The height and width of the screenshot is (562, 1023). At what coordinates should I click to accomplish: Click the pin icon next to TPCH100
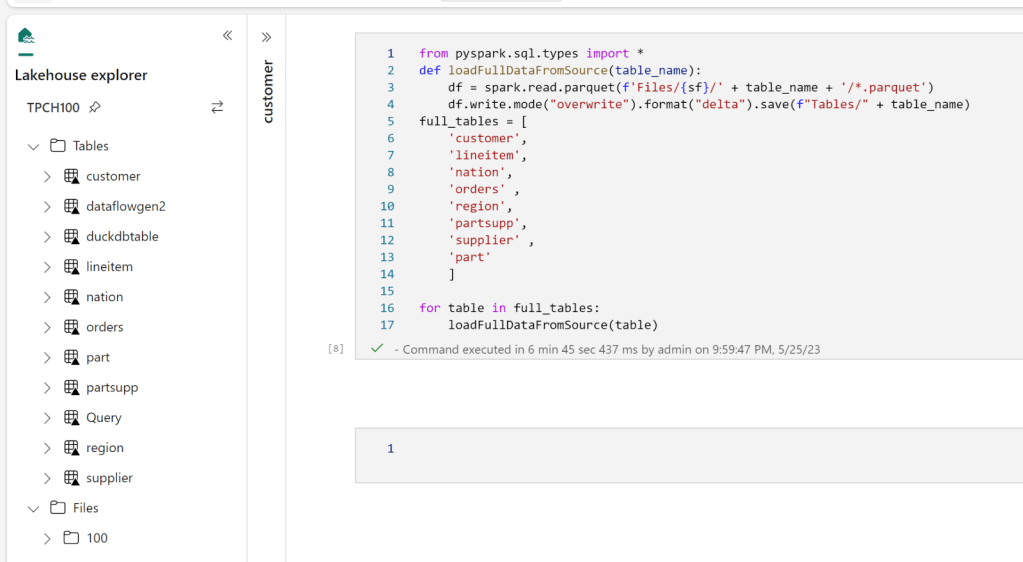[x=95, y=108]
